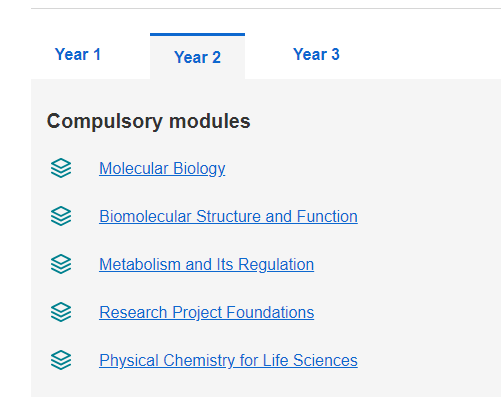501x397 pixels.
Task: Click the blue indicator bar above Year 2
Action: pyautogui.click(x=197, y=34)
